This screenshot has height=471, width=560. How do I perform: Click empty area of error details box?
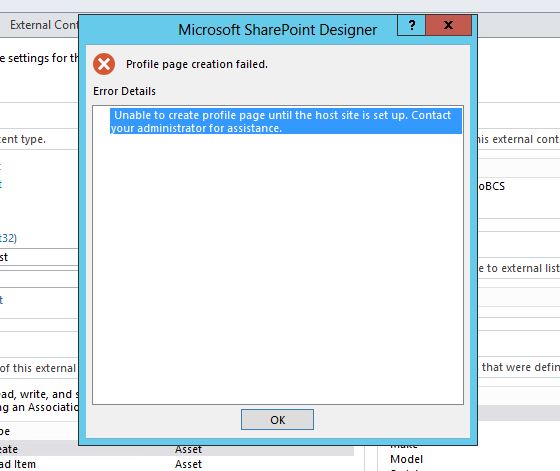pos(278,268)
